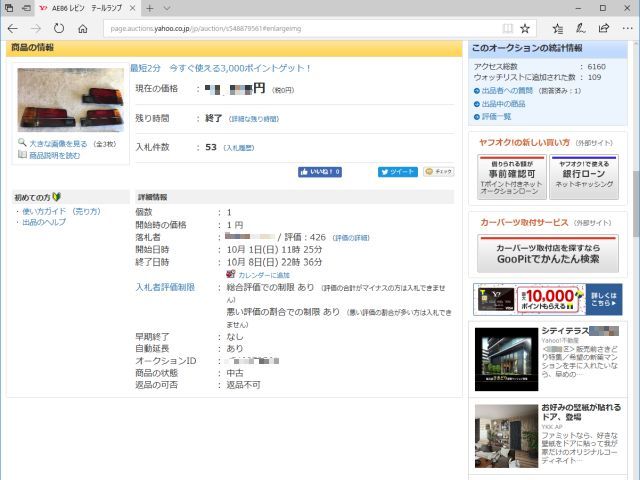Open reading view from the address bar
This screenshot has height=480, width=640.
click(x=507, y=28)
